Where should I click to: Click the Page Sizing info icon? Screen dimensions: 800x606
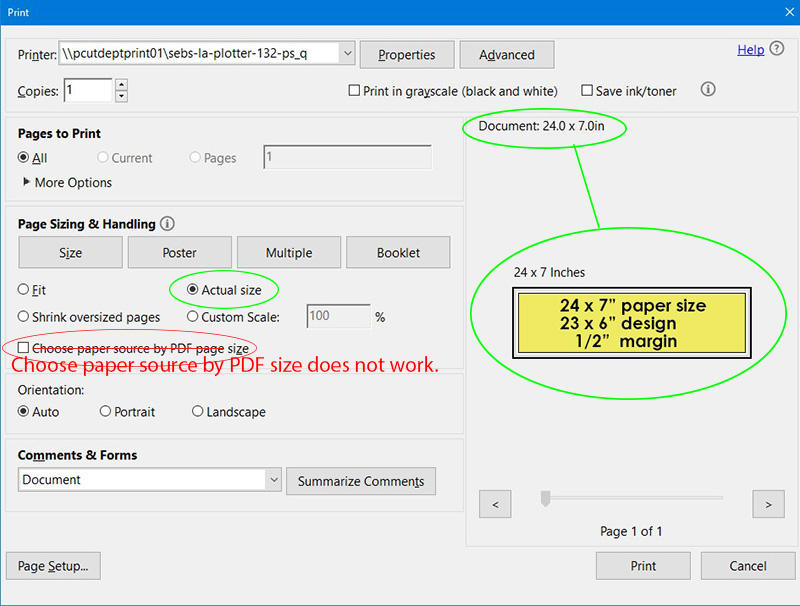[167, 224]
